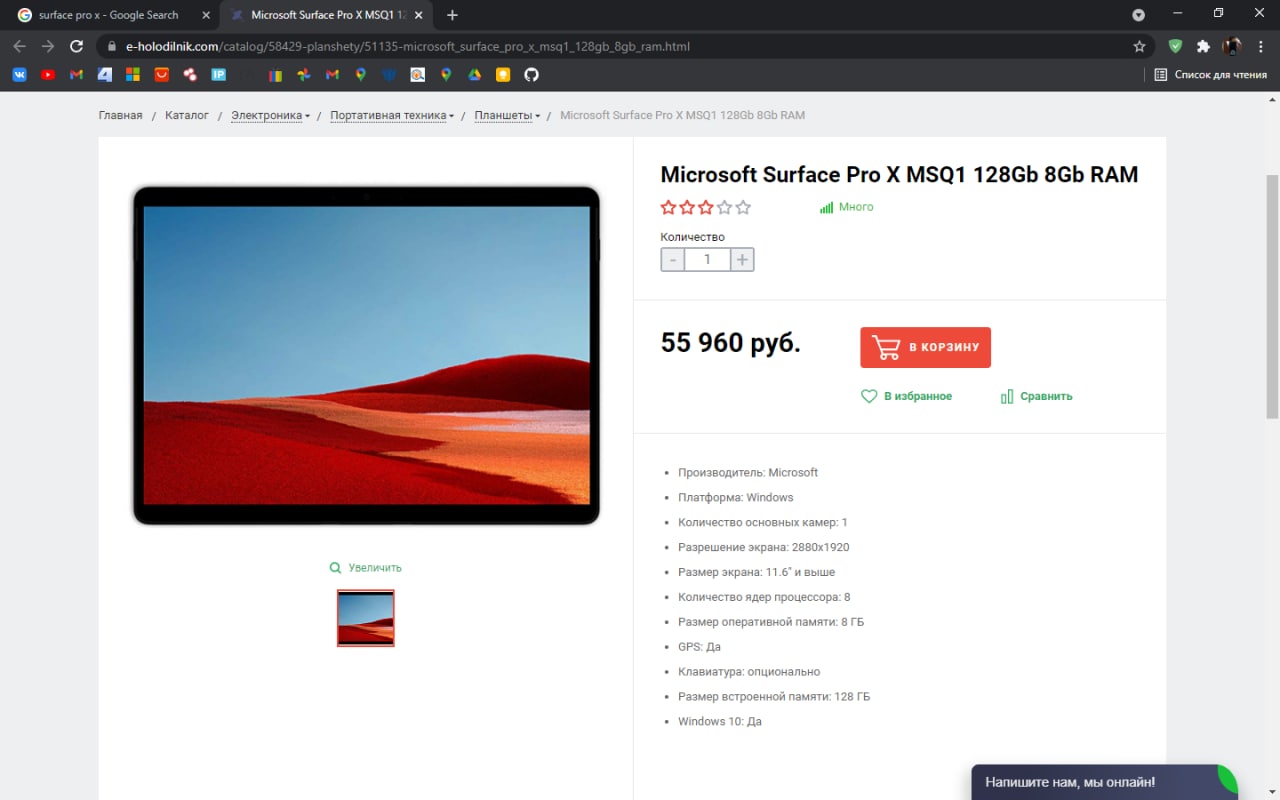Open the Список для чтения reading list
The image size is (1280, 800).
click(1210, 75)
